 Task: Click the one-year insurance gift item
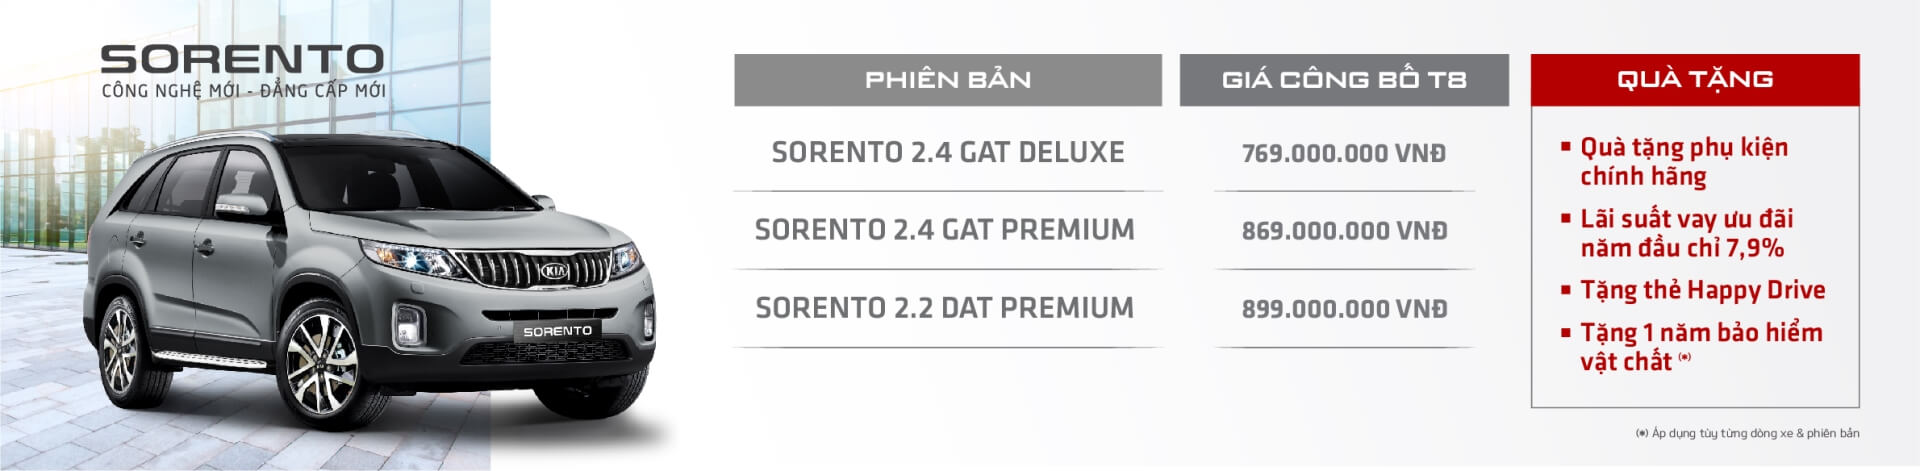pyautogui.click(x=1700, y=346)
